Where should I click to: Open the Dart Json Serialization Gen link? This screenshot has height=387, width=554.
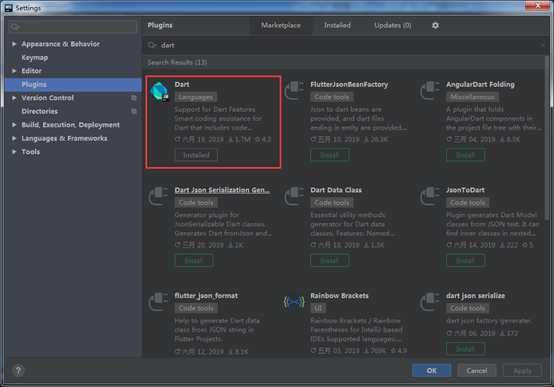(223, 190)
